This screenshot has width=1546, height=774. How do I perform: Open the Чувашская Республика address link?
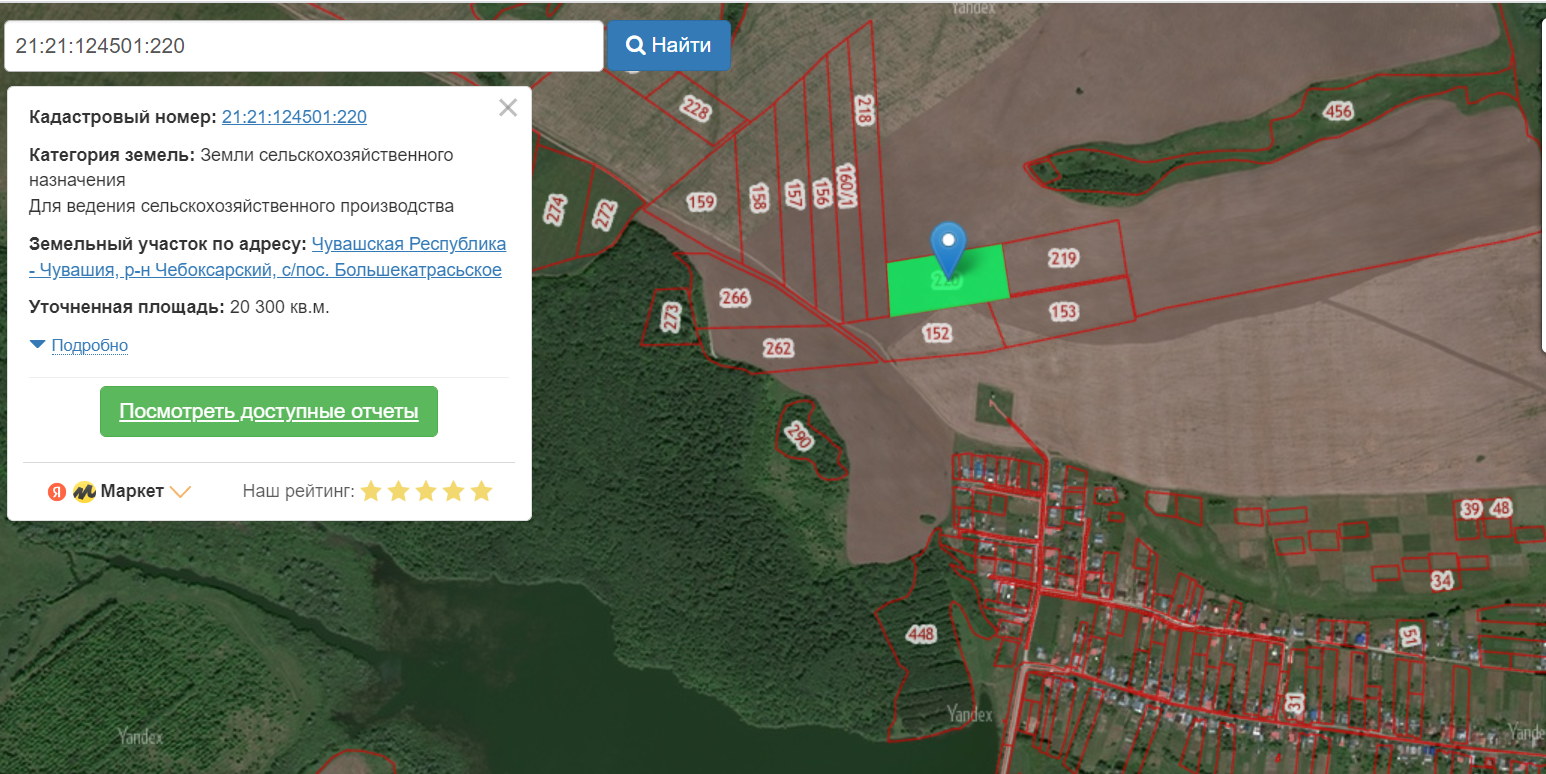[x=268, y=257]
